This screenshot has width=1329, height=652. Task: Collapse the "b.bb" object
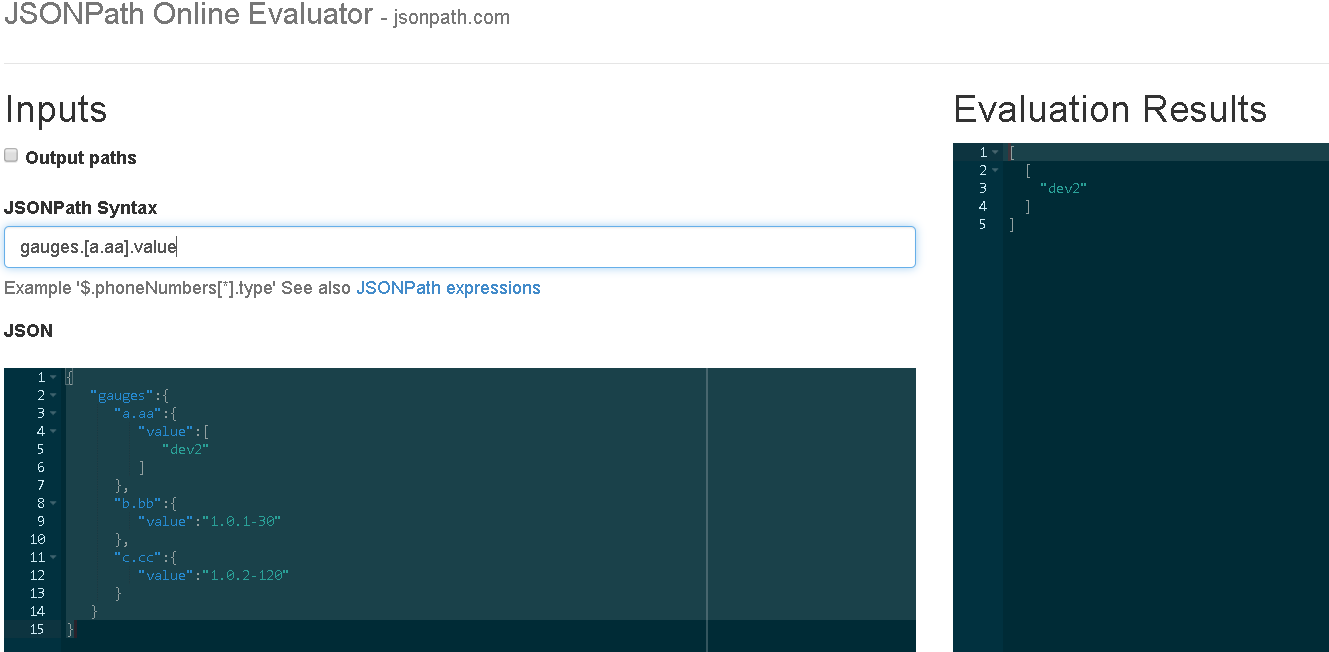click(52, 503)
